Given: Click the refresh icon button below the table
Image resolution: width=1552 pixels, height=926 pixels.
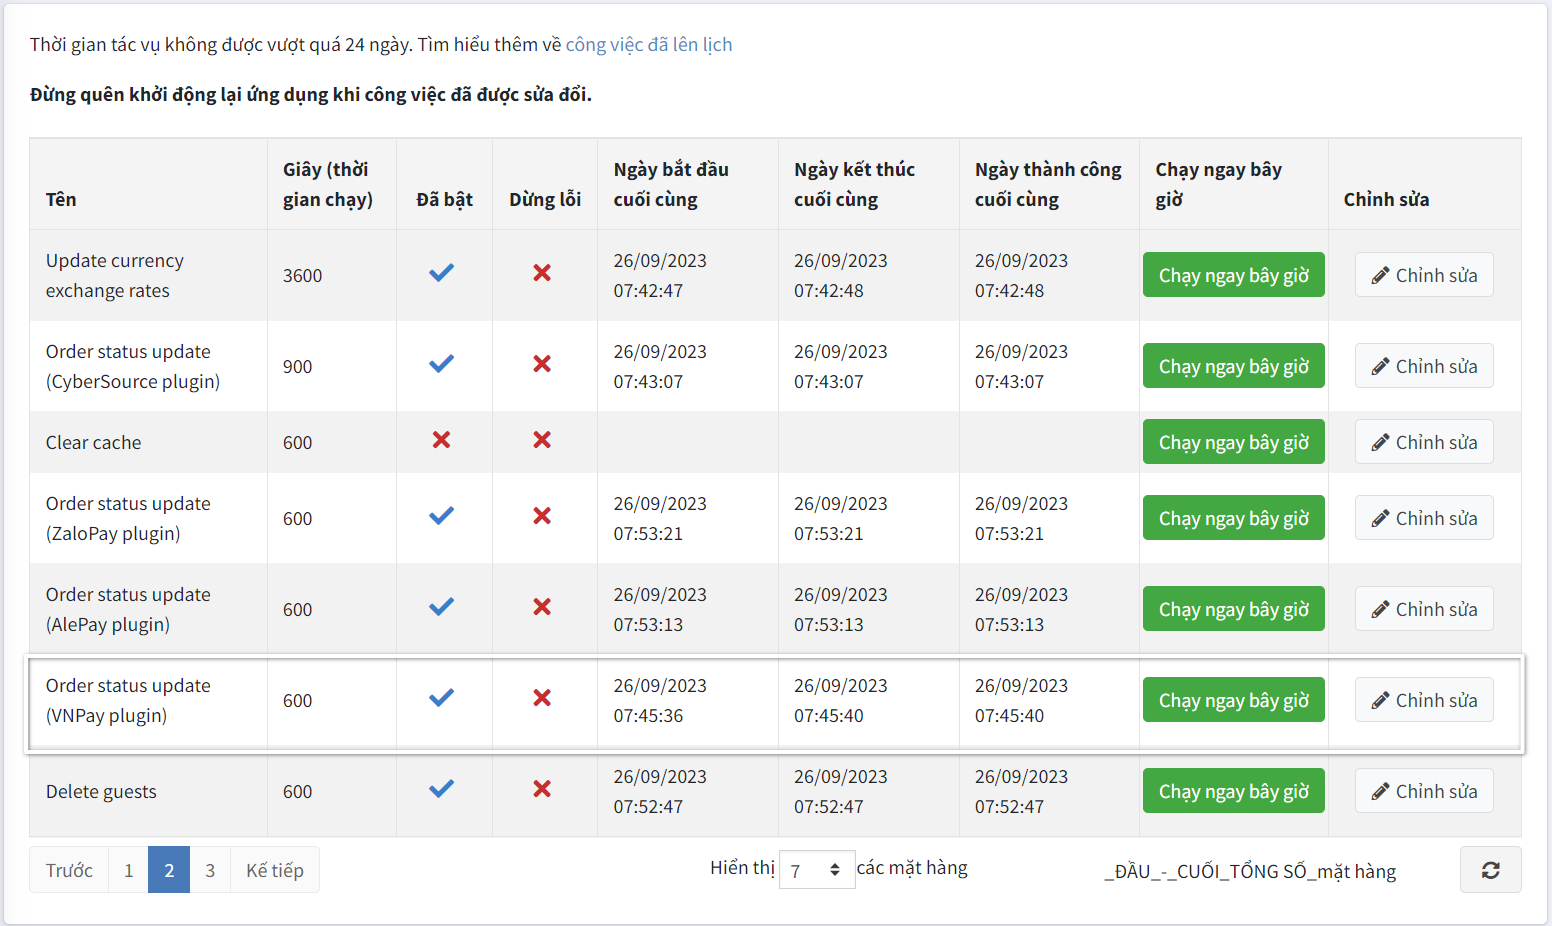Looking at the screenshot, I should (x=1490, y=870).
